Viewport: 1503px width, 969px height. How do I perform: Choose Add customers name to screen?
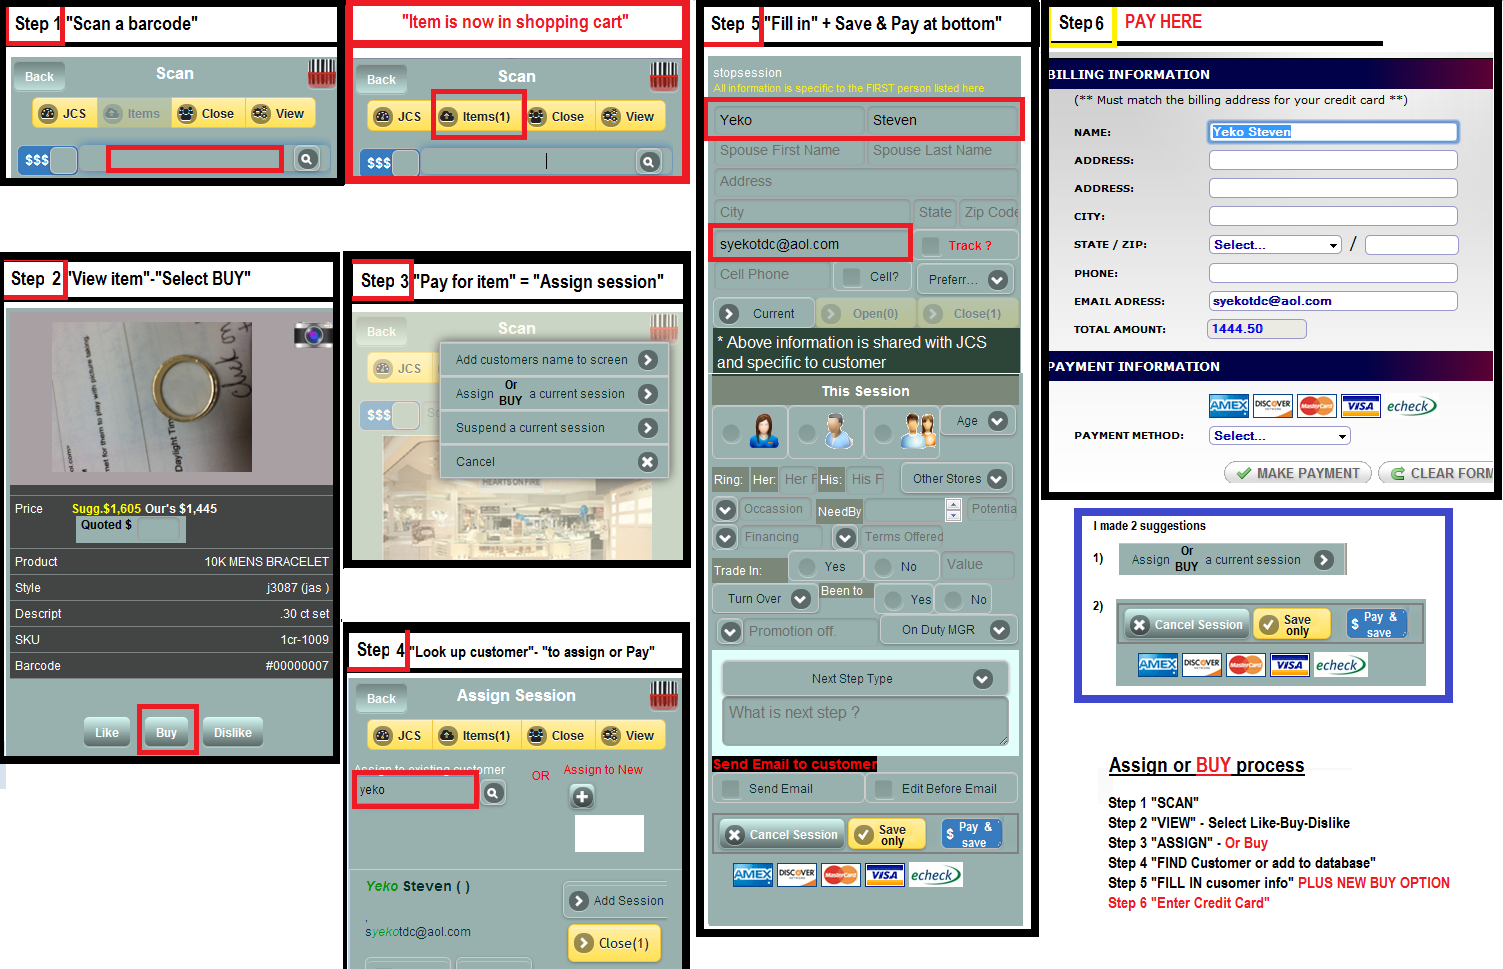(554, 360)
